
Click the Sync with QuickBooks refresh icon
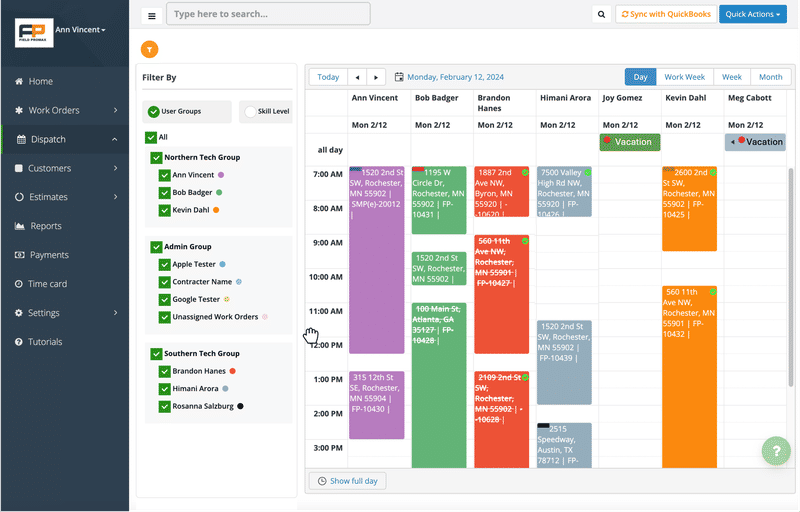point(624,14)
